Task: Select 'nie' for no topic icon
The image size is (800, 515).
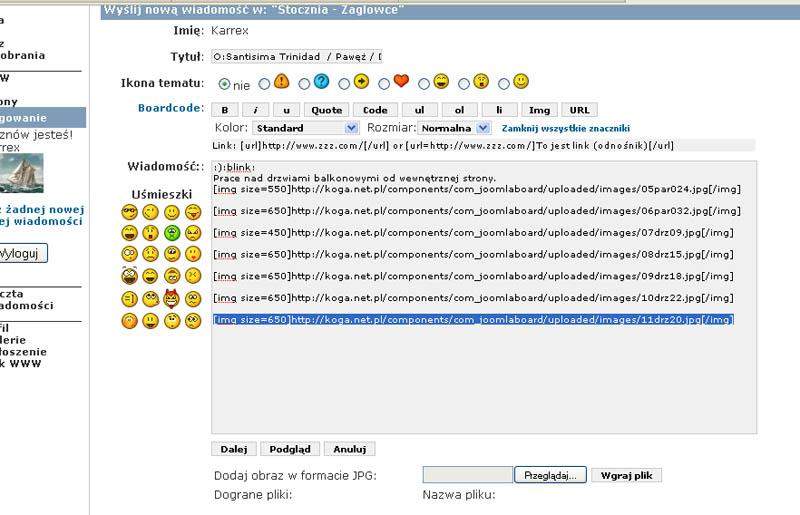Action: pos(224,84)
